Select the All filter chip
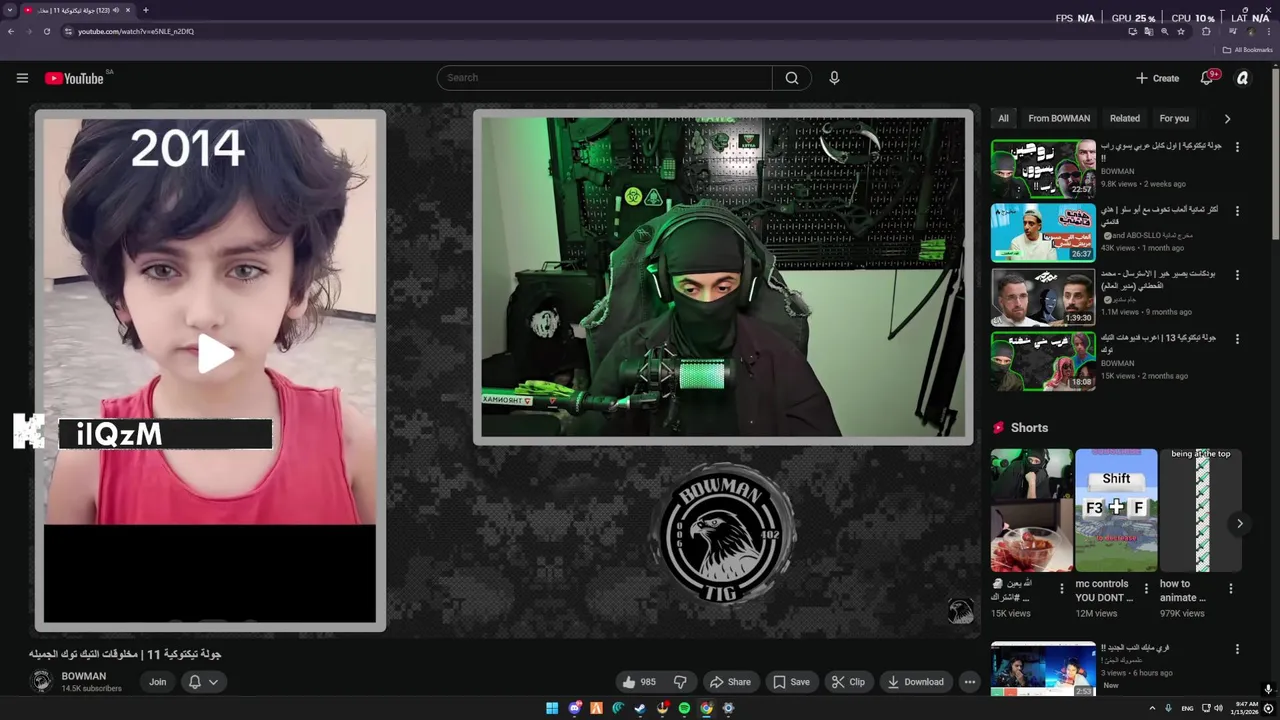This screenshot has height=720, width=1280. [1003, 118]
